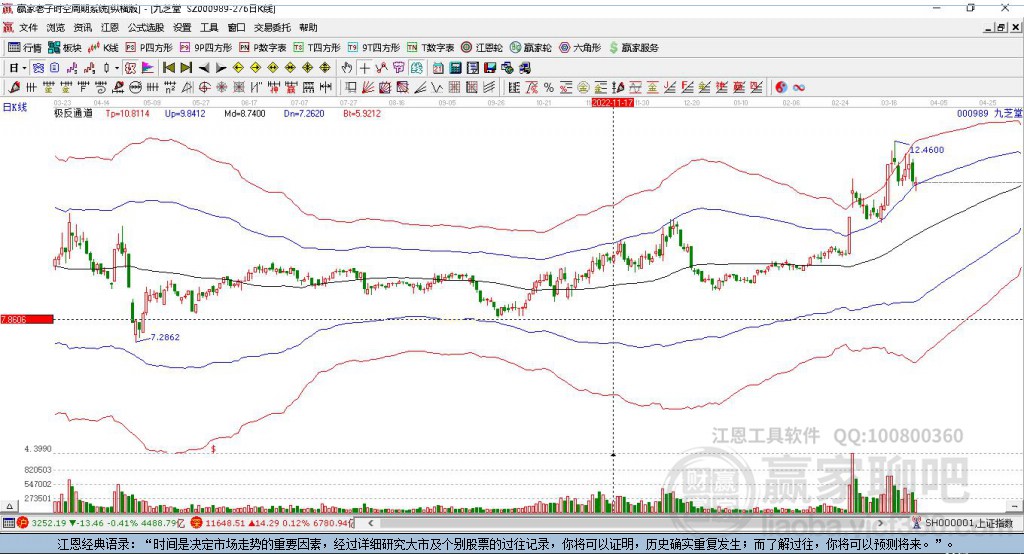Click the red floppy save icon
The width and height of the screenshot is (1024, 554).
[x=490, y=68]
